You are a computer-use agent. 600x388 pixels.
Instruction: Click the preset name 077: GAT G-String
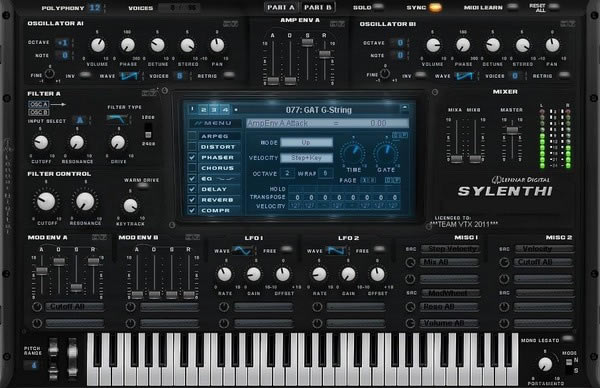point(318,110)
